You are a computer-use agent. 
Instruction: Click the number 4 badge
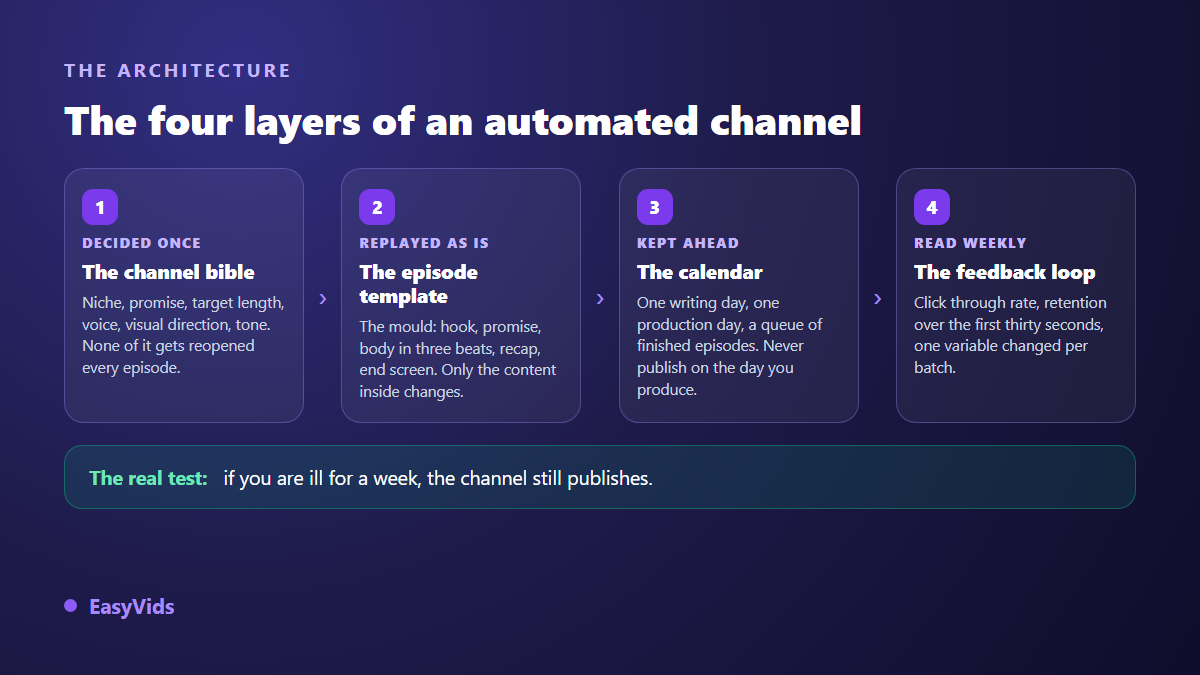tap(932, 207)
